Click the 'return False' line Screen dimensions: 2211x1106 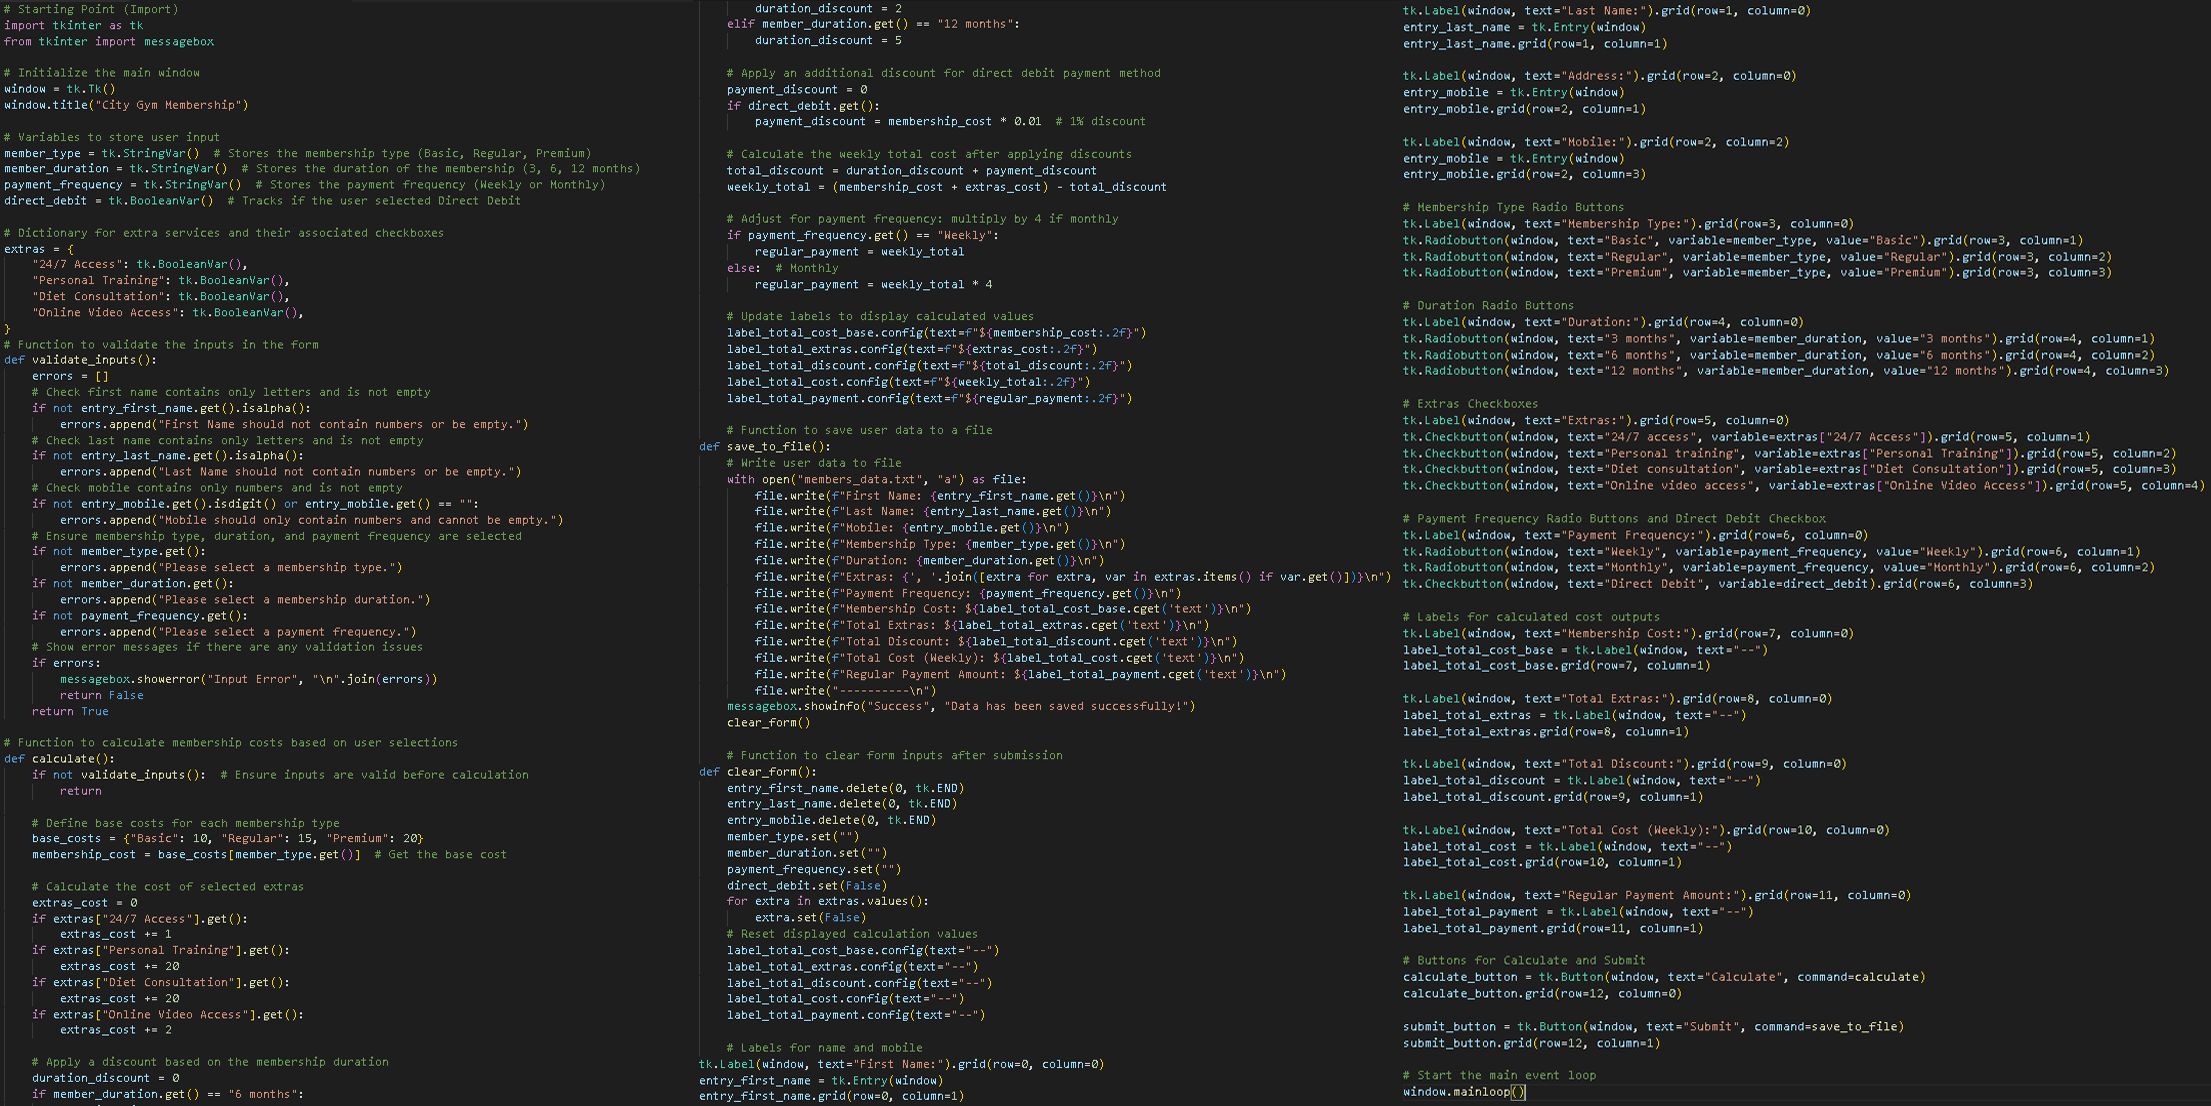point(102,695)
